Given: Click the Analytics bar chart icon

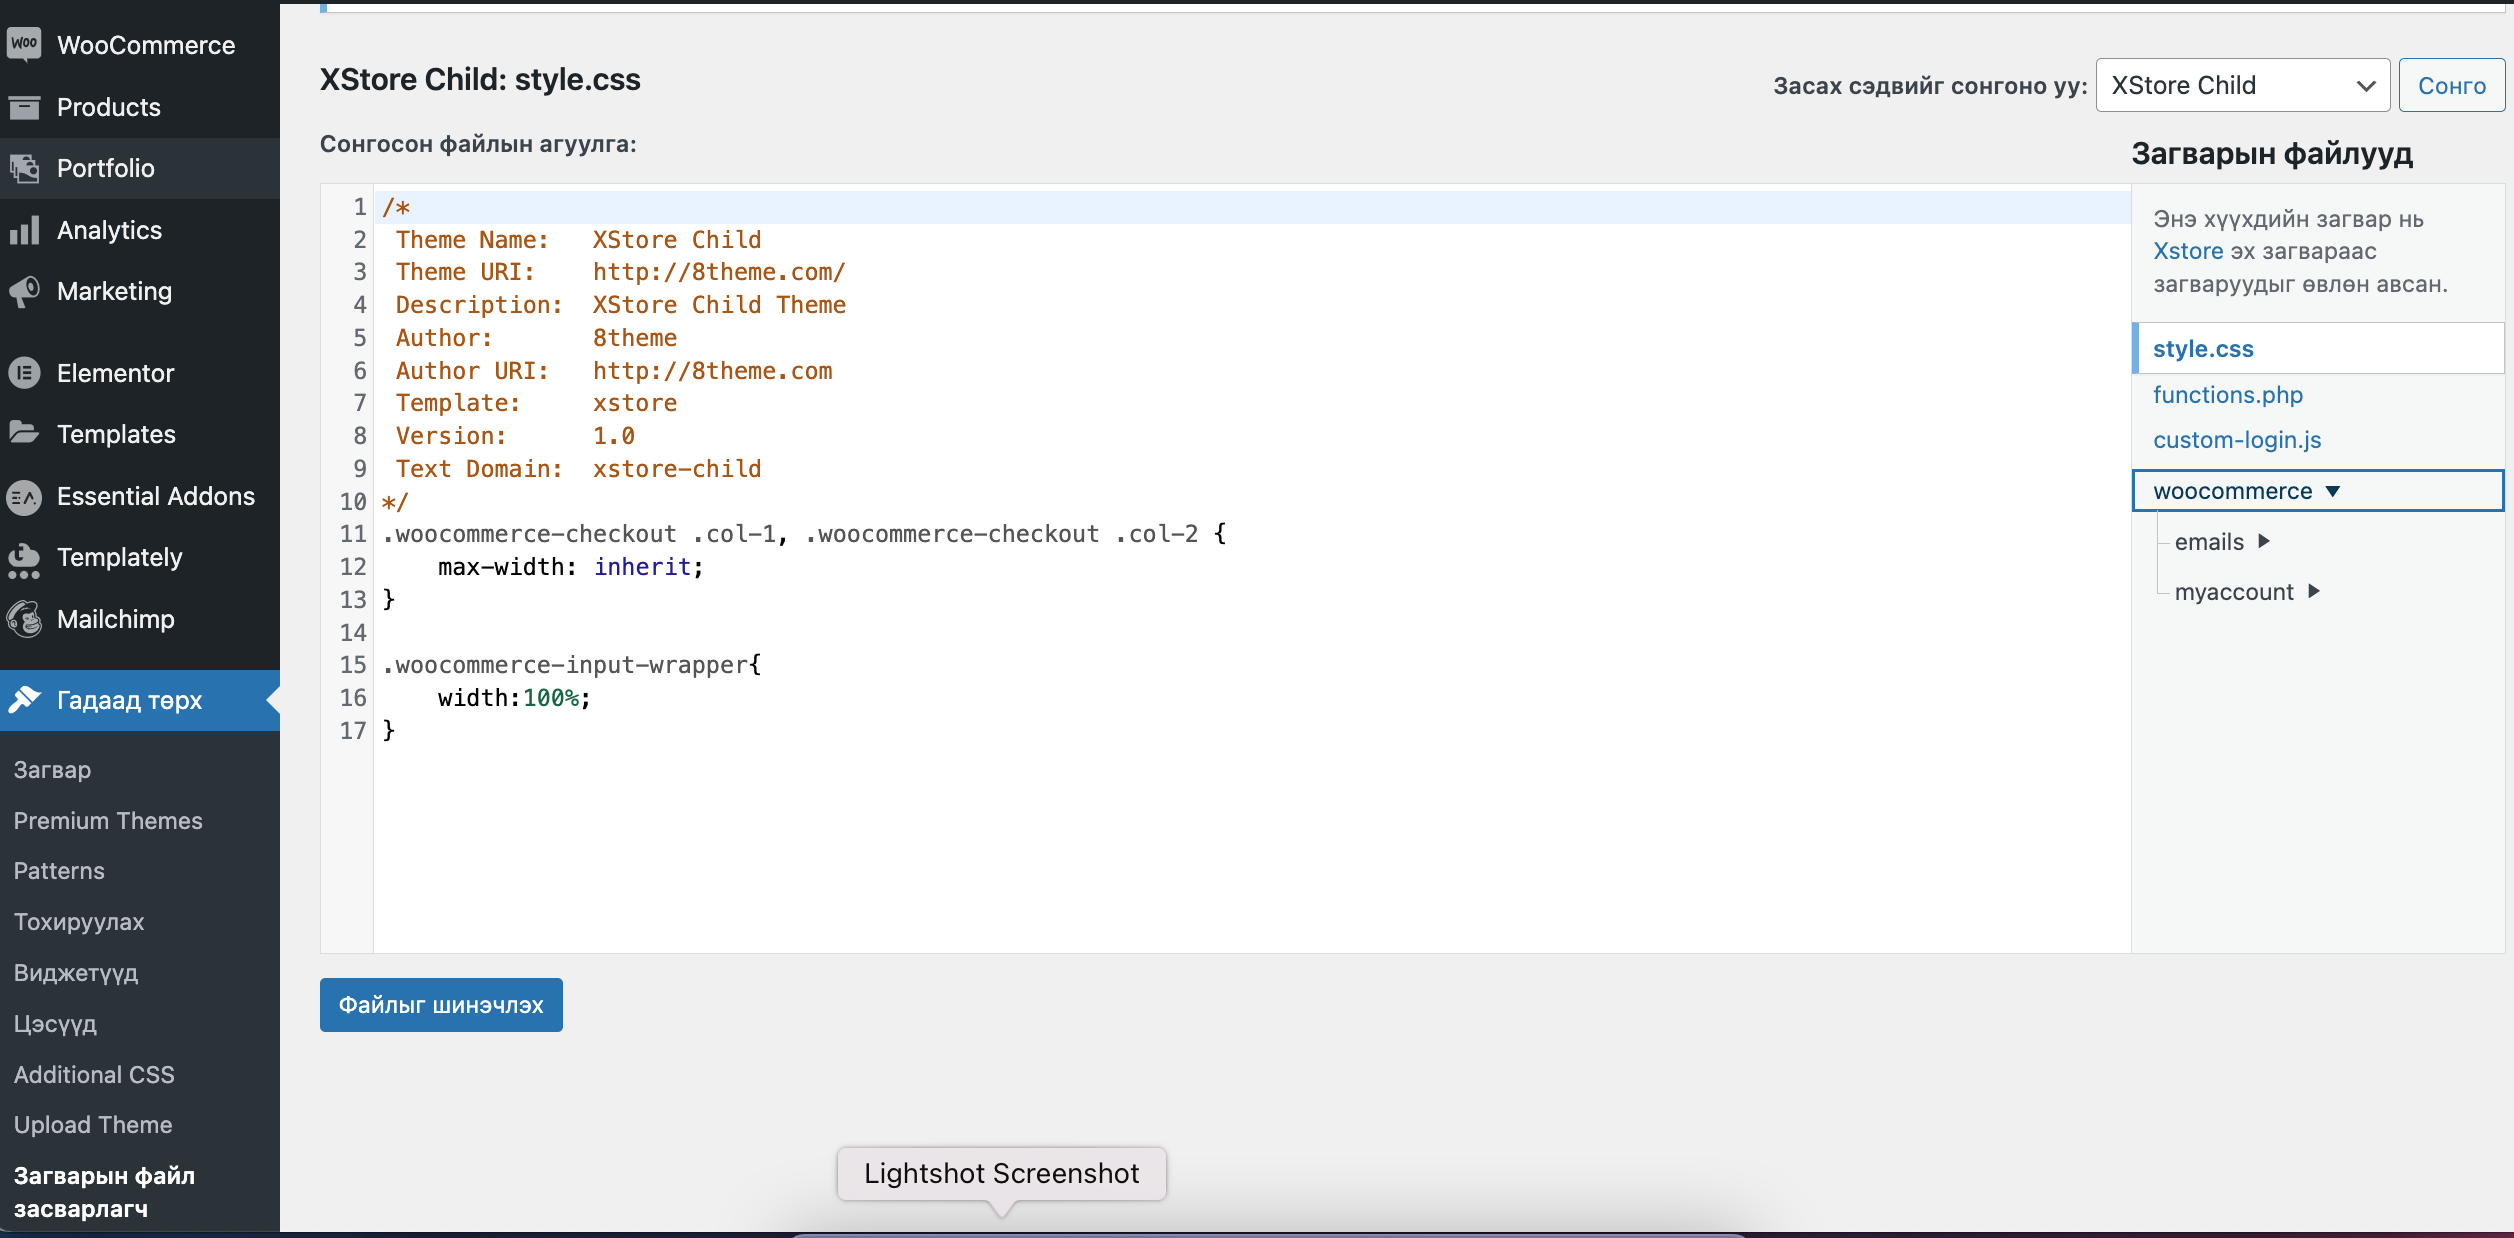Looking at the screenshot, I should click(24, 230).
